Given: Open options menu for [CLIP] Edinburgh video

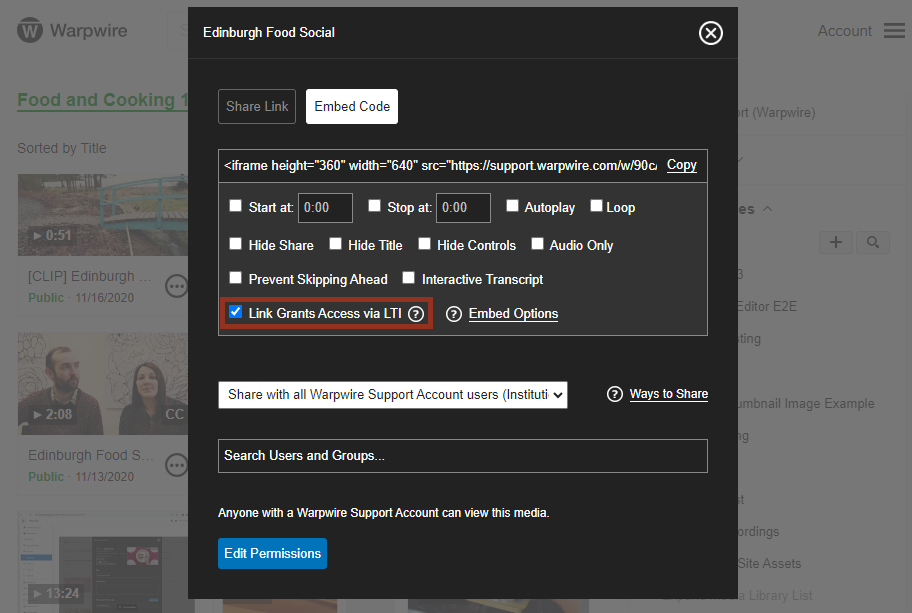Looking at the screenshot, I should 176,286.
